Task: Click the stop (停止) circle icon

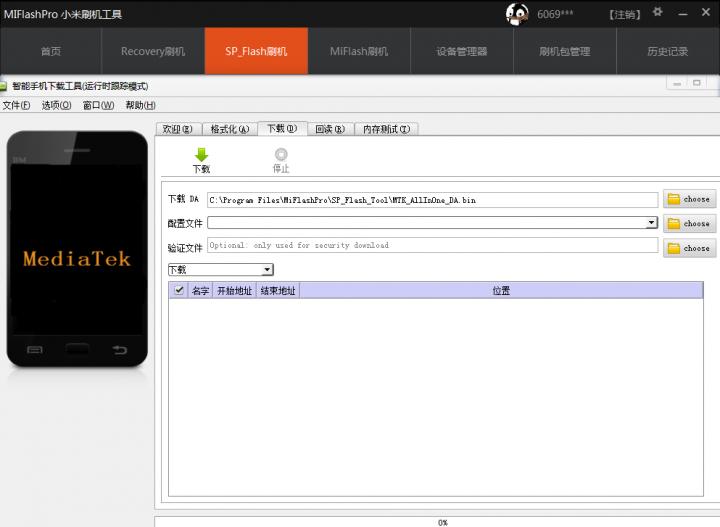Action: click(x=281, y=154)
